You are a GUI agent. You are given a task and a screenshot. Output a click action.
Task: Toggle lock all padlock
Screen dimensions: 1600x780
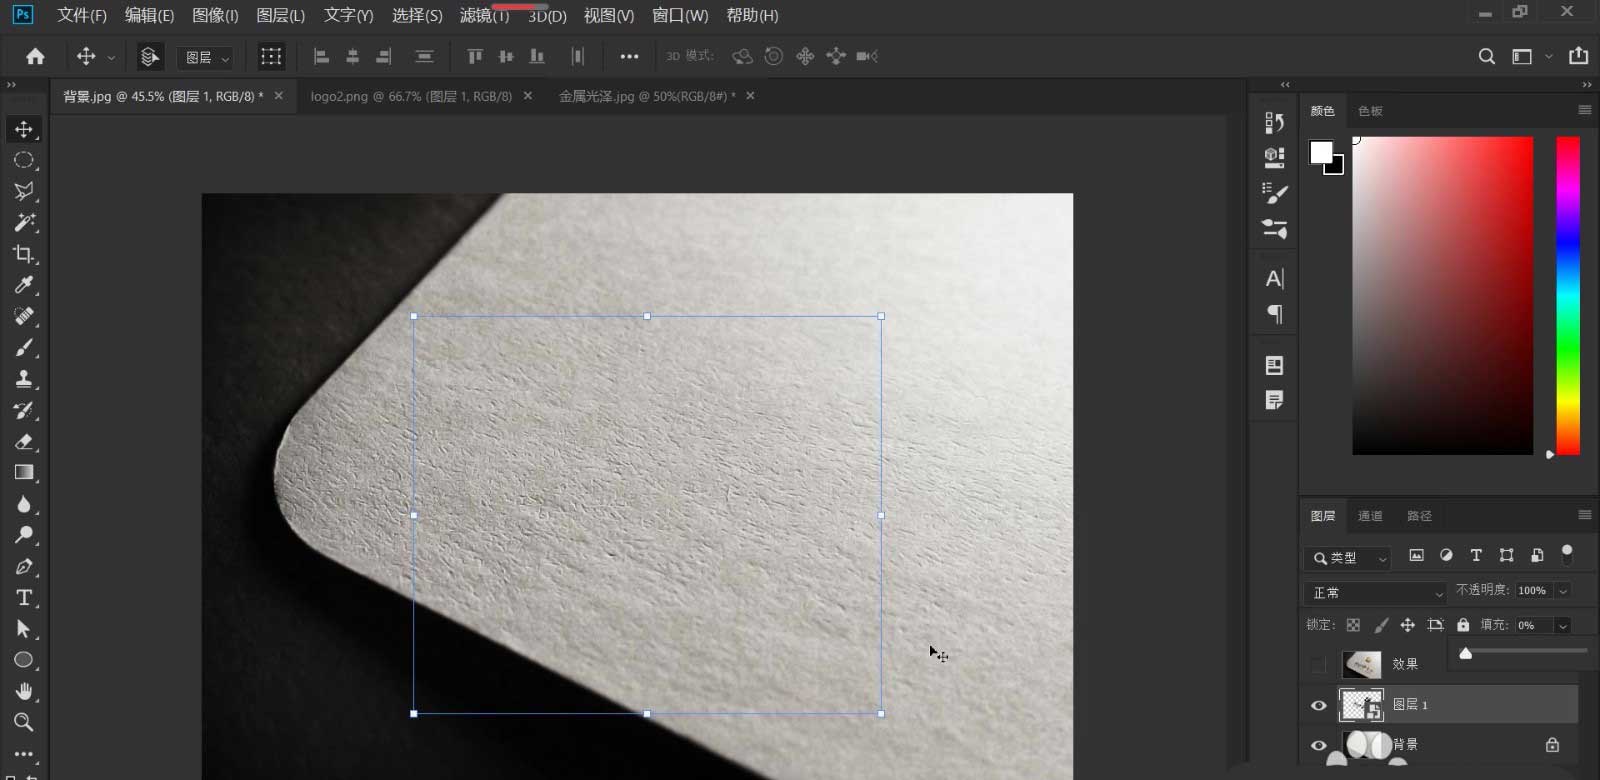1463,625
